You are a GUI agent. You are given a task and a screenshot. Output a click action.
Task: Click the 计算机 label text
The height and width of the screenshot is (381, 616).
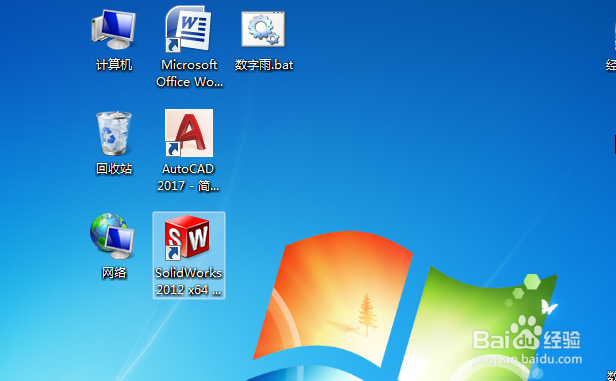click(x=114, y=65)
